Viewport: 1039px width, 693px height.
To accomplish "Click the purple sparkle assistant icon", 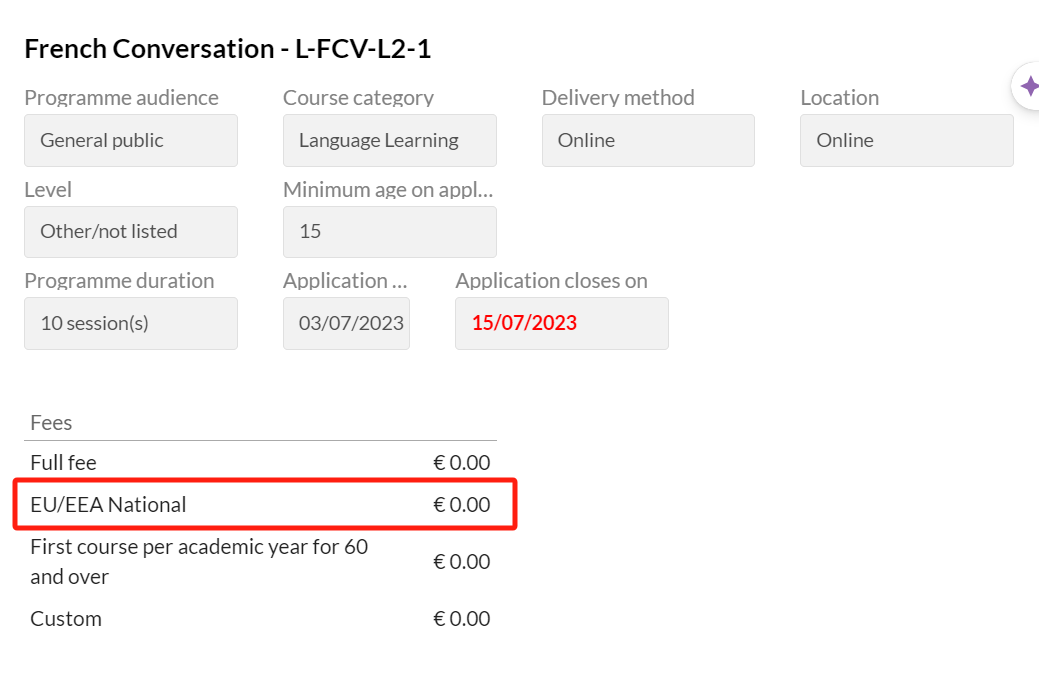I will tap(1029, 87).
